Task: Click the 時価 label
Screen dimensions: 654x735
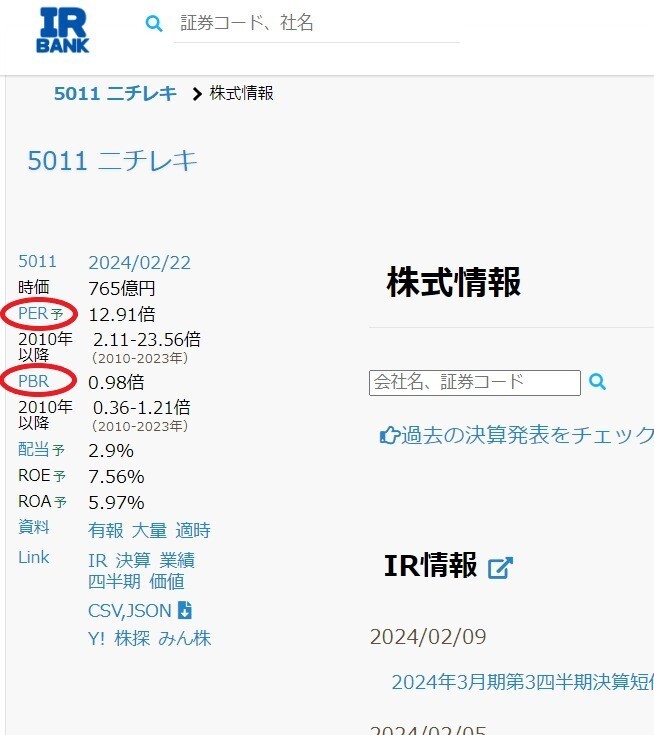Action: [x=33, y=287]
